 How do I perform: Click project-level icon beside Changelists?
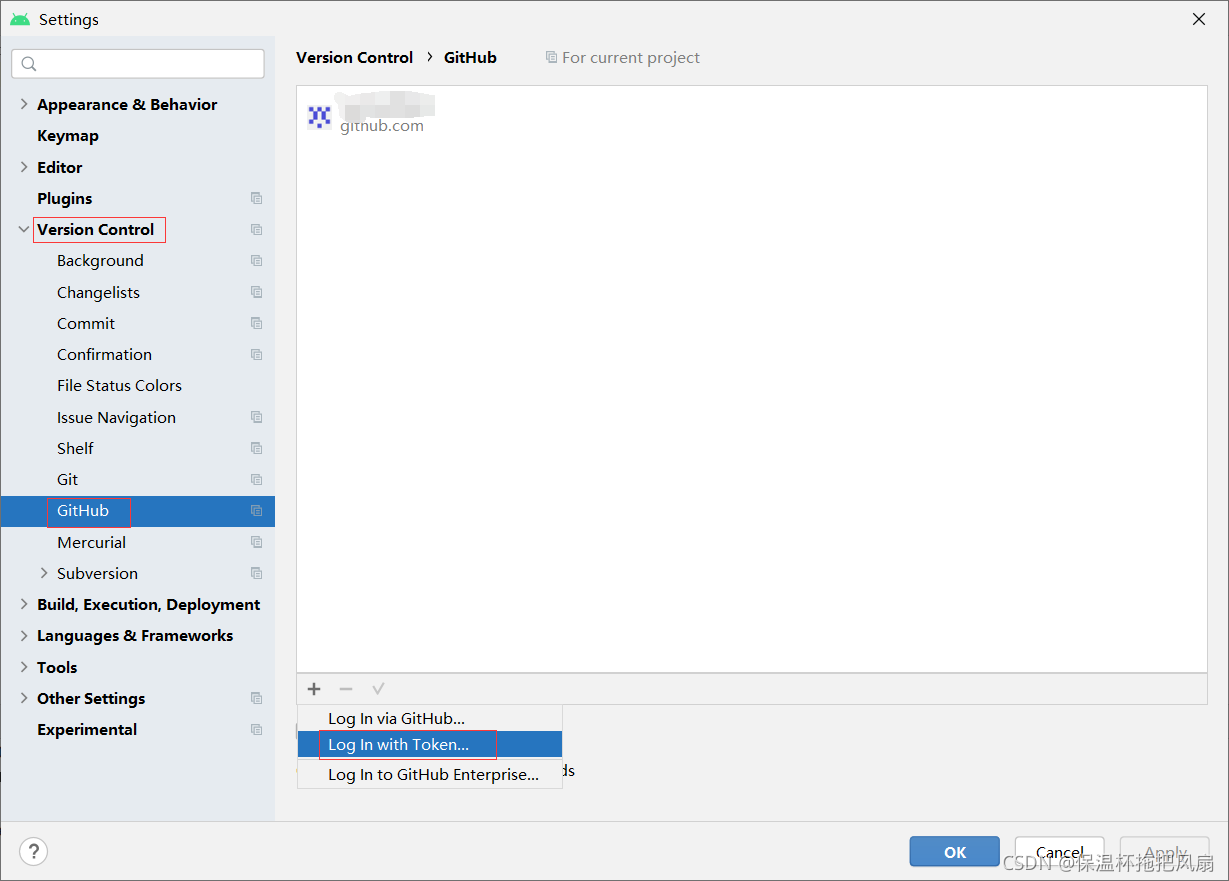[257, 292]
